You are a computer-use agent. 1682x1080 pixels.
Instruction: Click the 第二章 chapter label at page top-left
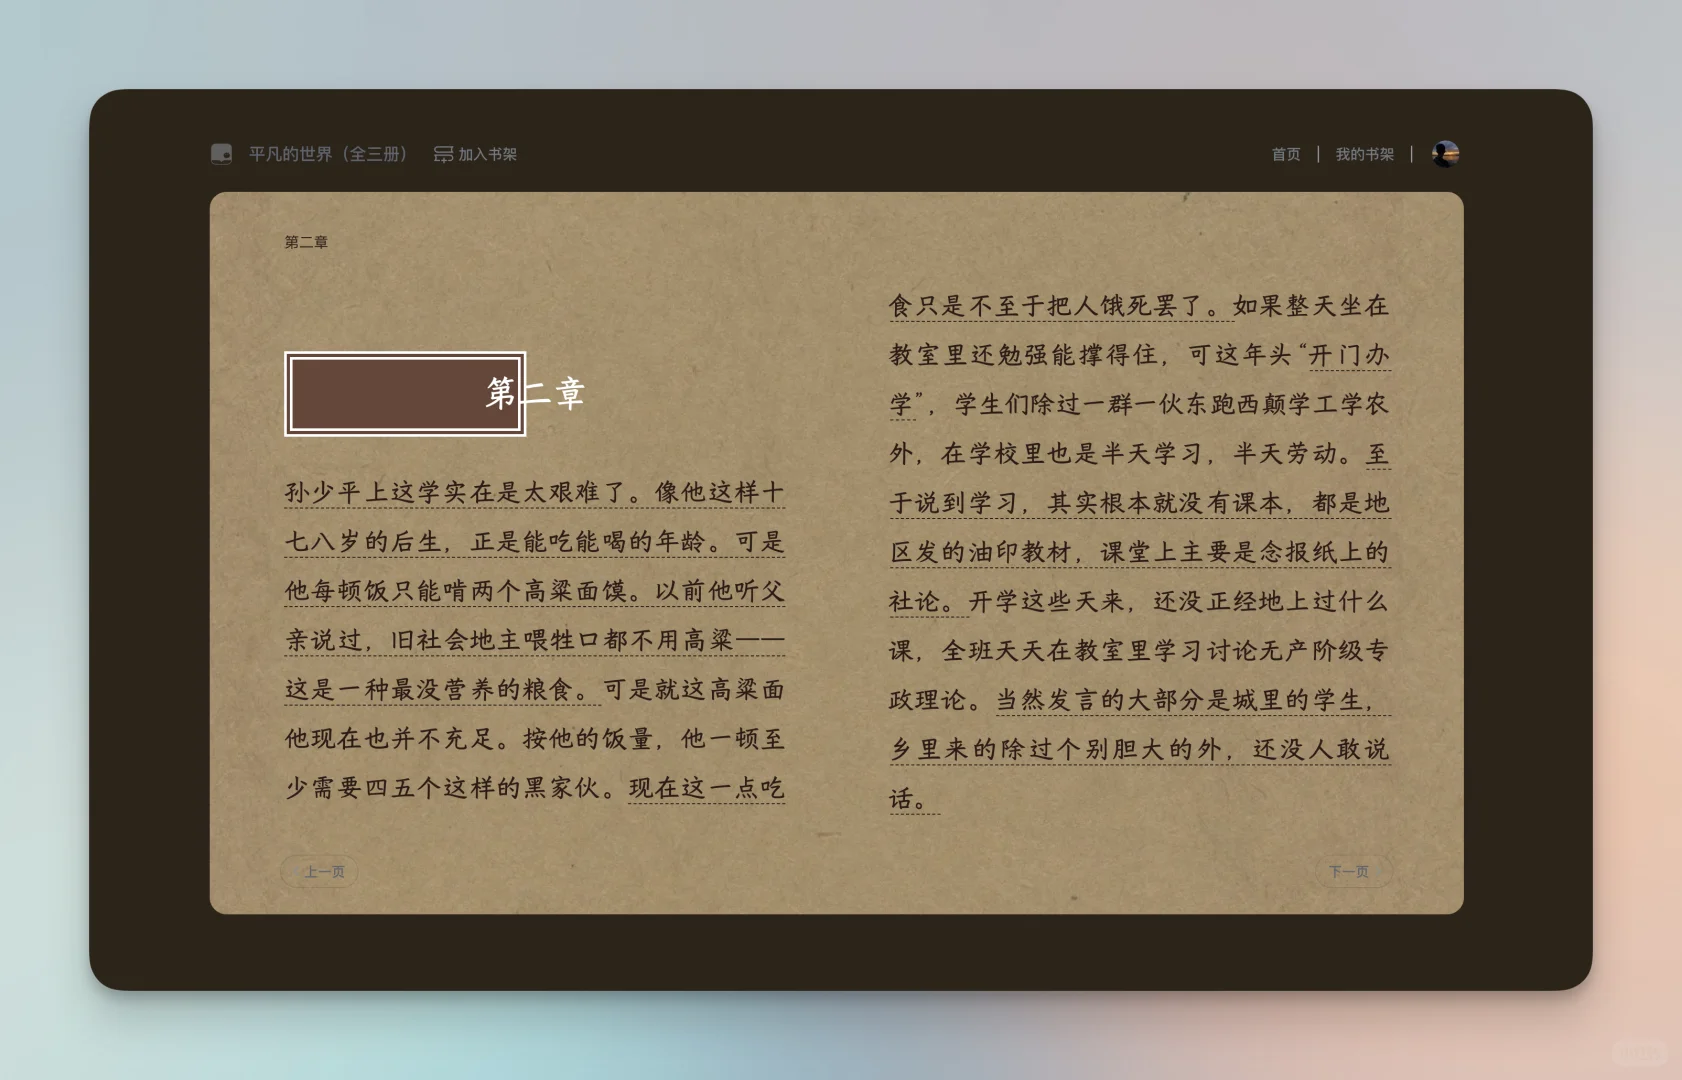click(306, 241)
